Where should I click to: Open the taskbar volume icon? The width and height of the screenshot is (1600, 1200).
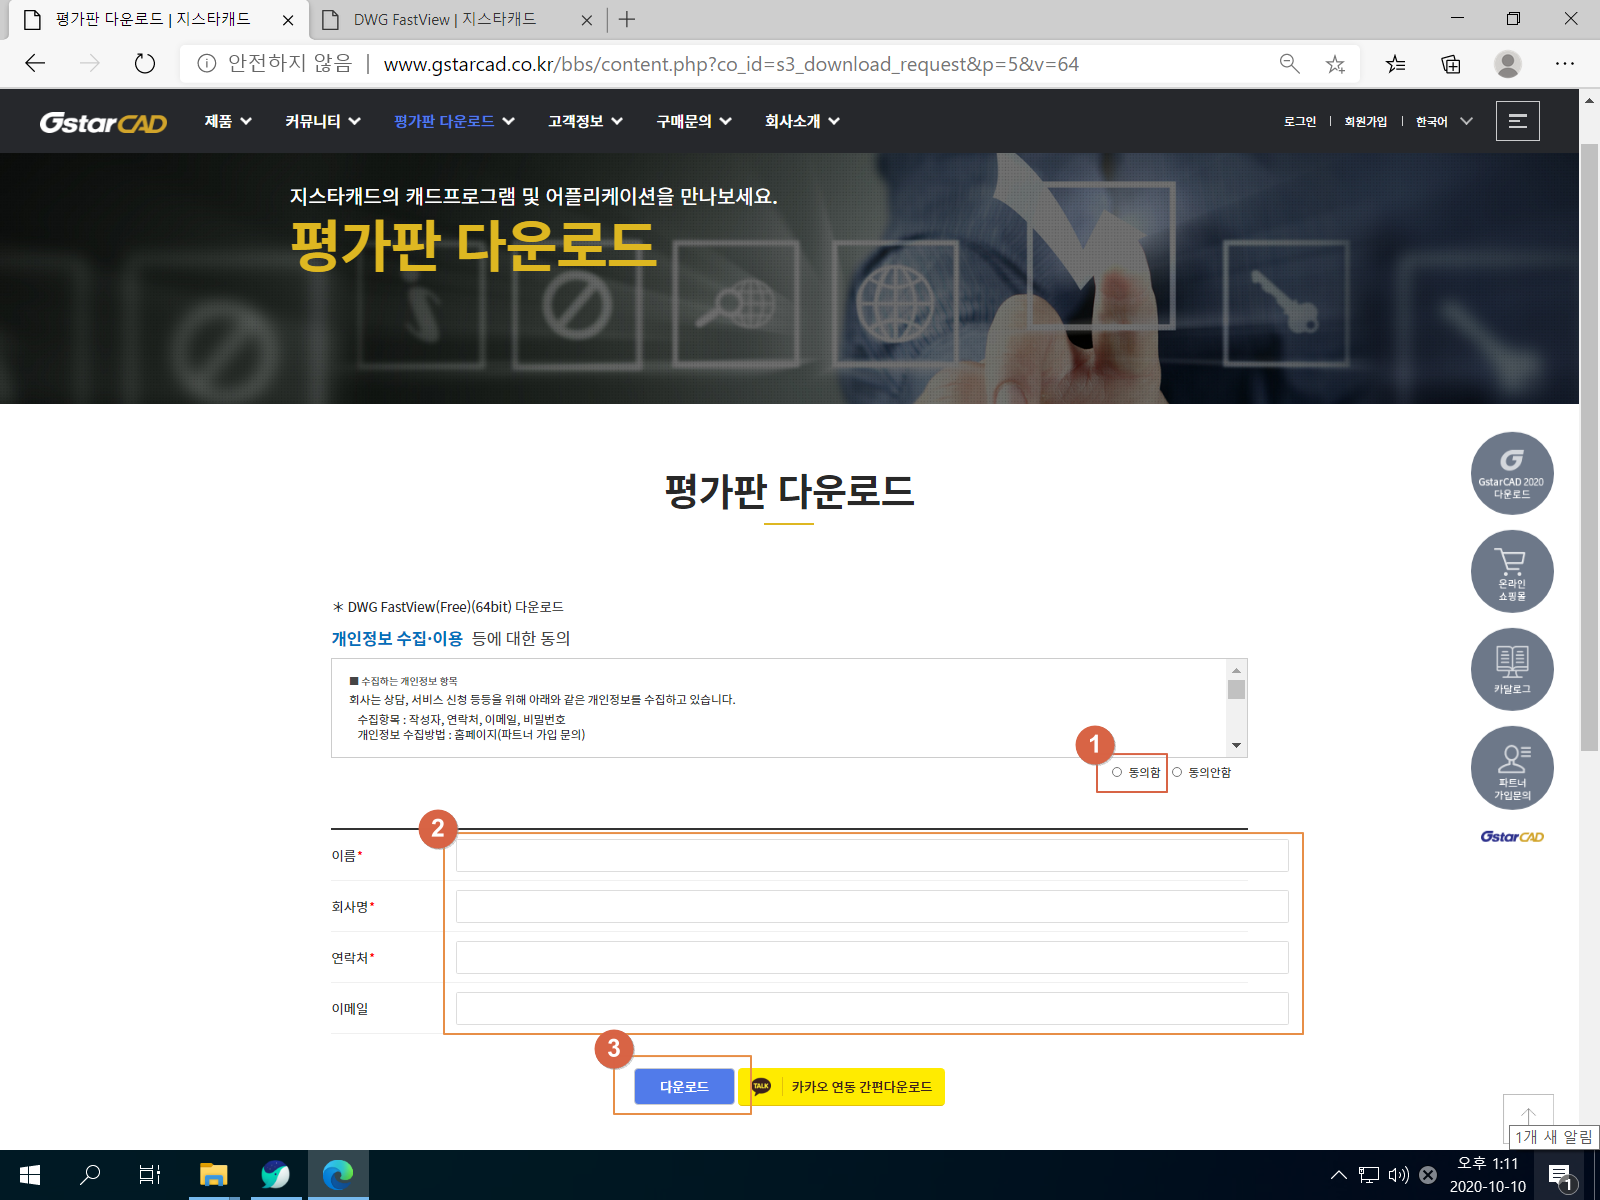coord(1398,1175)
